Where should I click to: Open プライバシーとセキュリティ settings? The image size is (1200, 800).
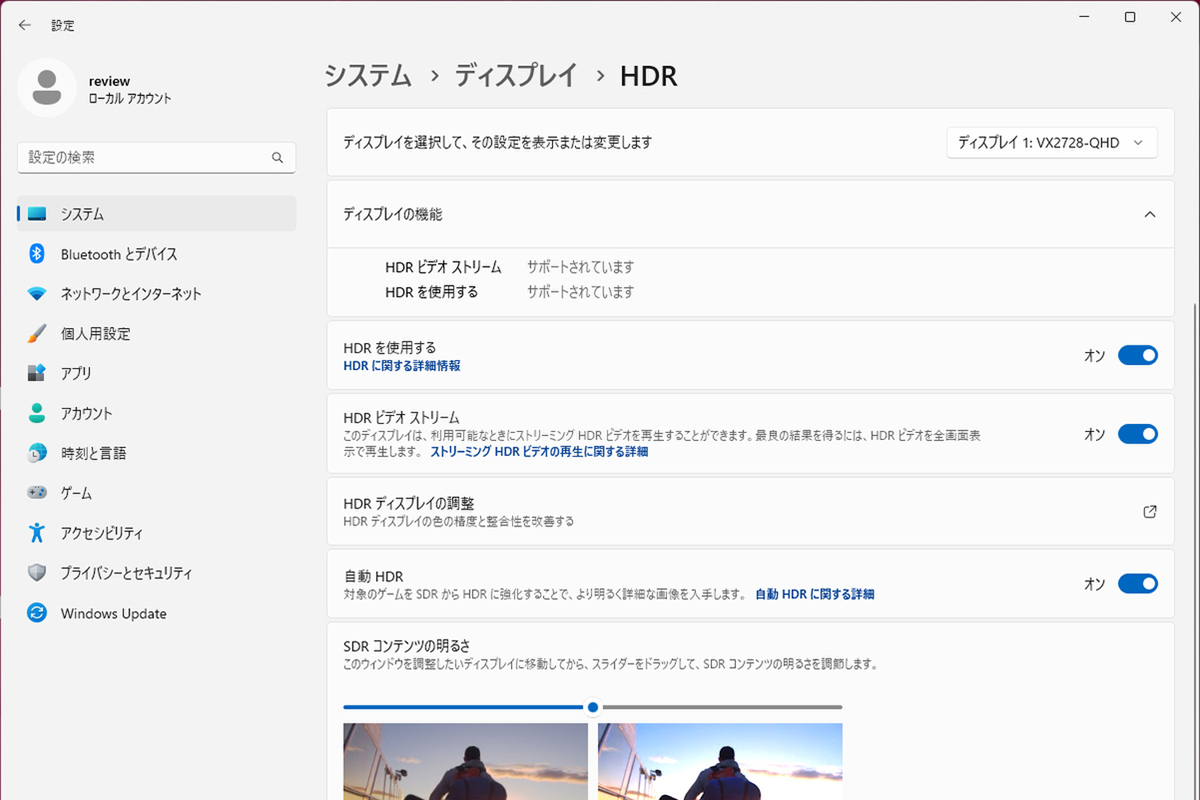tap(157, 573)
